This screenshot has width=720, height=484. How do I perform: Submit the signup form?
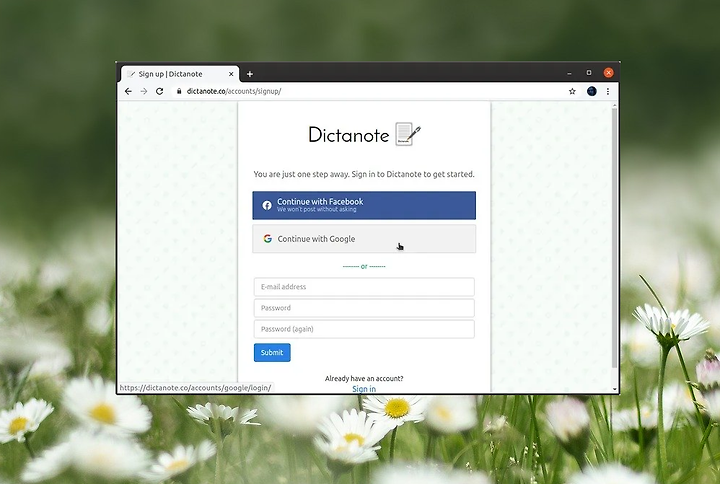point(272,353)
